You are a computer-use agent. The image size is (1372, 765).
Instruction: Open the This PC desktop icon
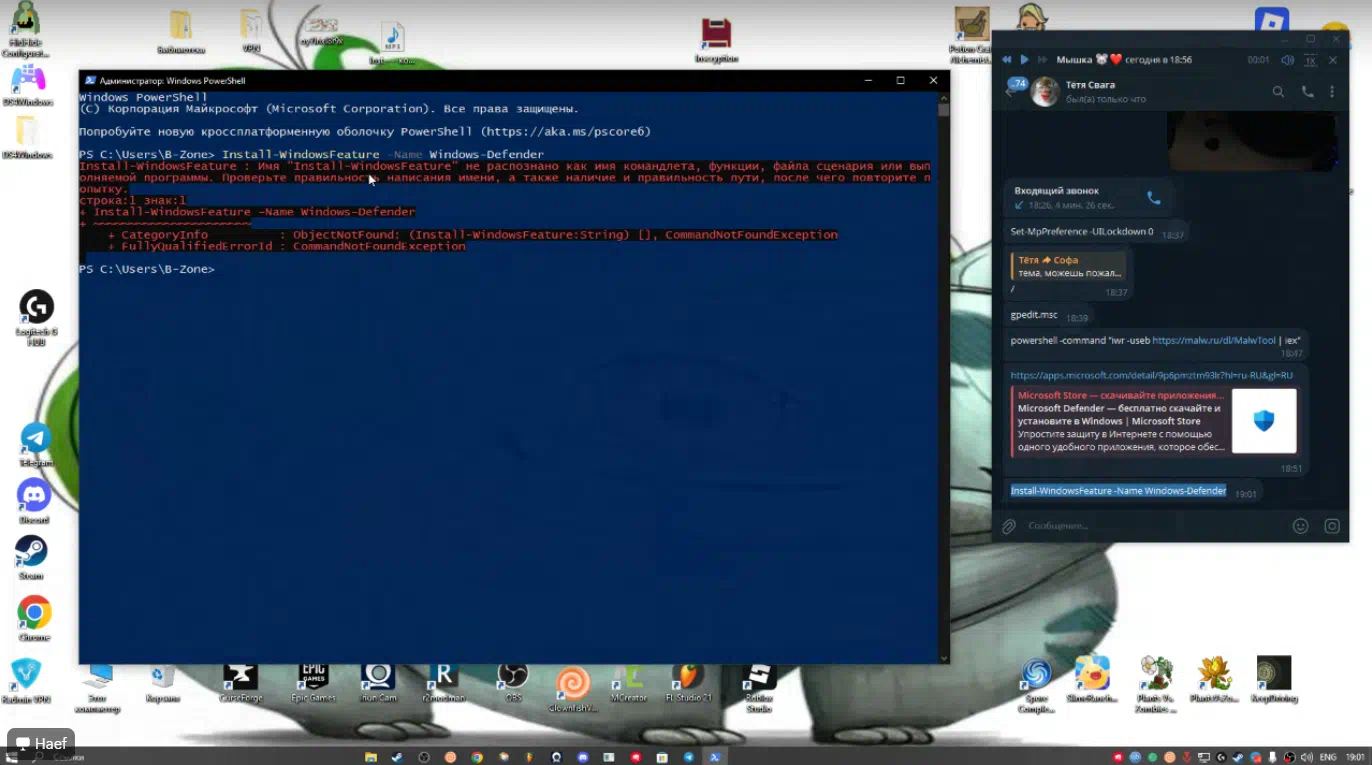tap(98, 687)
